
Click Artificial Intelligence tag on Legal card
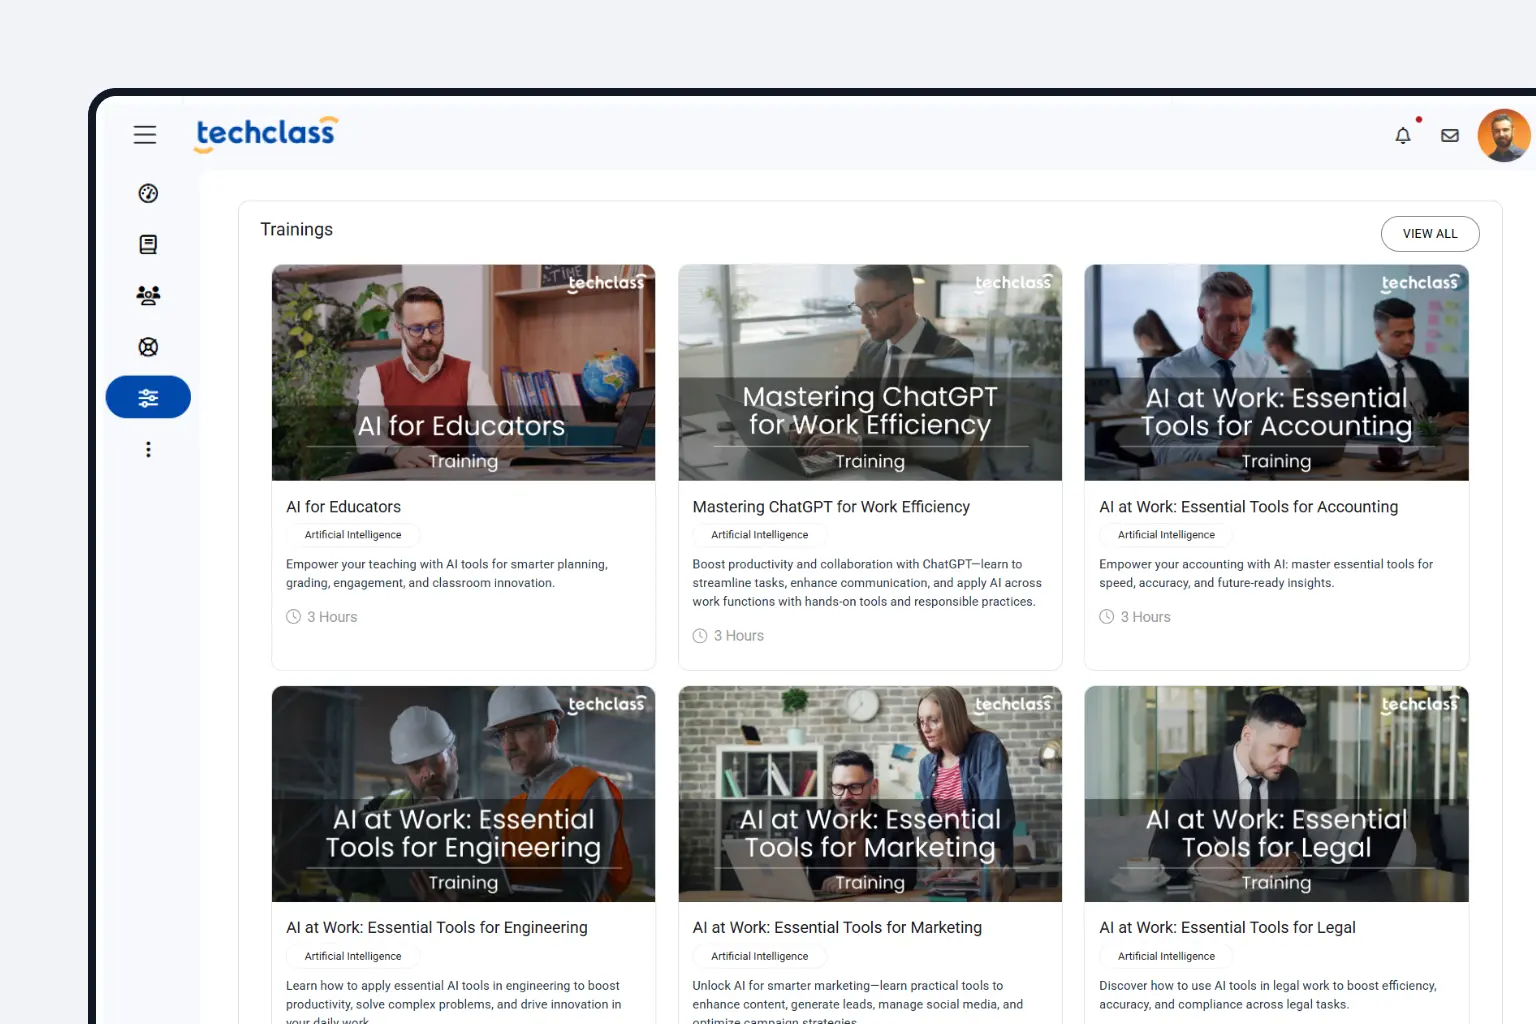(x=1166, y=957)
